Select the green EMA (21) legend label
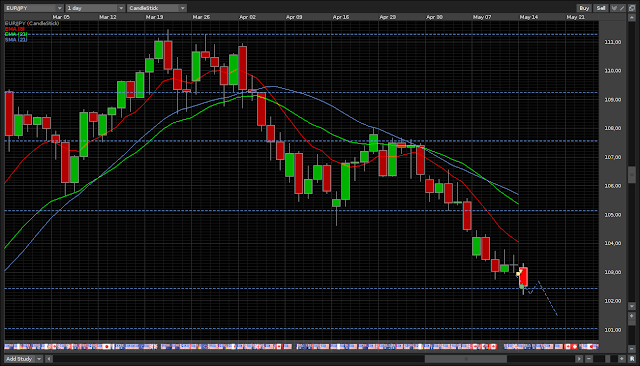This screenshot has height=366, width=640. pos(16,34)
